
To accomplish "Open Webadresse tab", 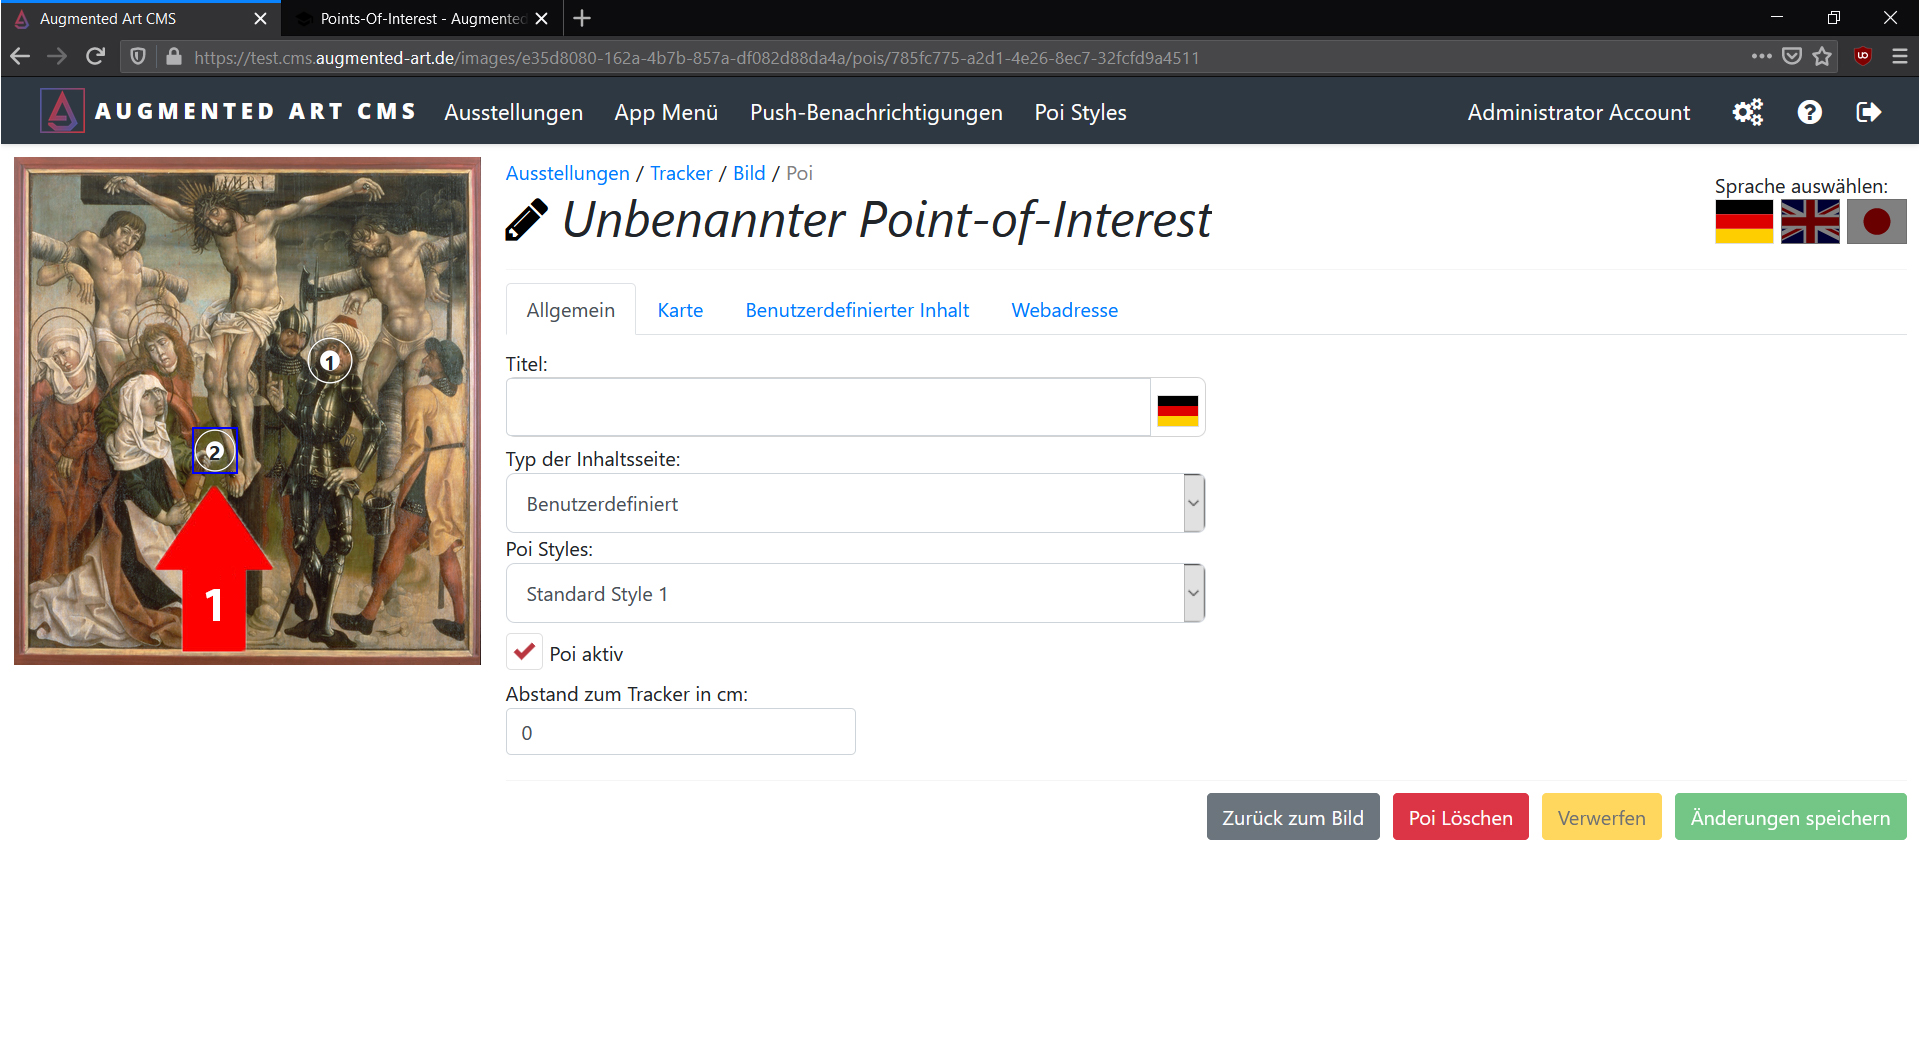I will coord(1065,310).
